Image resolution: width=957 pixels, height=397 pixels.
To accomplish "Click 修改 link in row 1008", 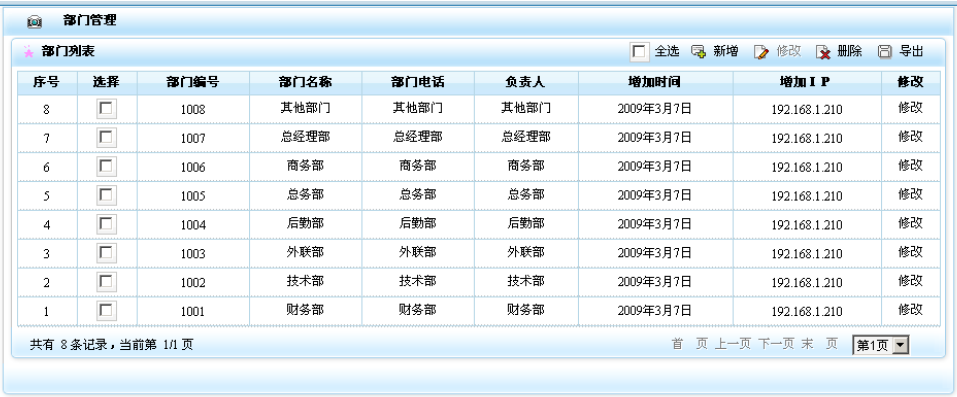I will [910, 107].
